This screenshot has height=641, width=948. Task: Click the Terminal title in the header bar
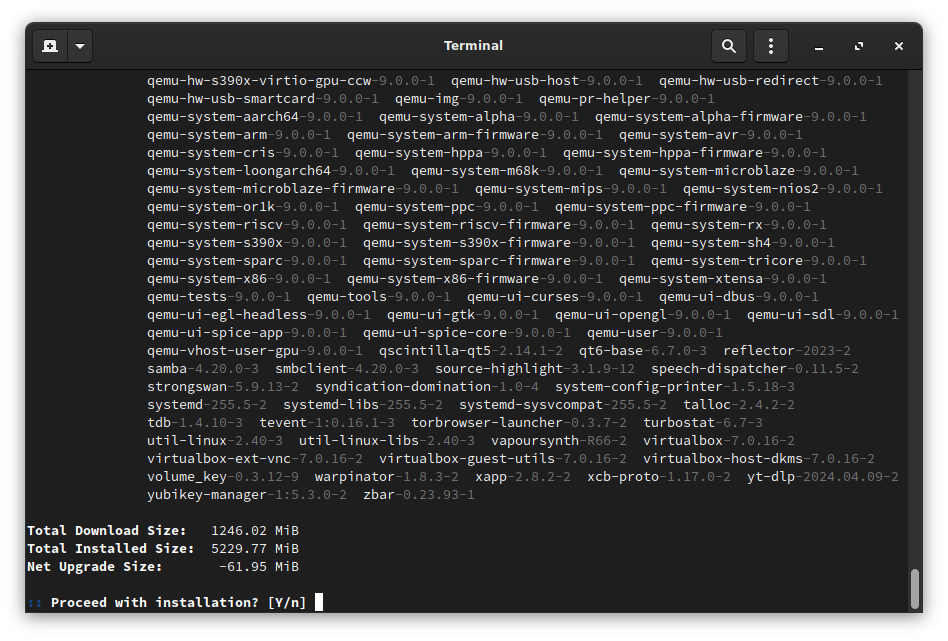(473, 46)
